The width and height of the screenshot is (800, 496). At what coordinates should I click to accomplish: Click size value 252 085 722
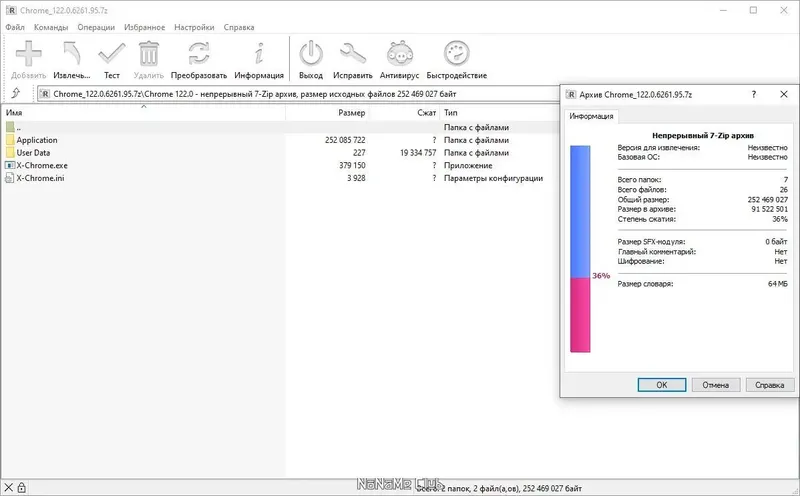[345, 140]
